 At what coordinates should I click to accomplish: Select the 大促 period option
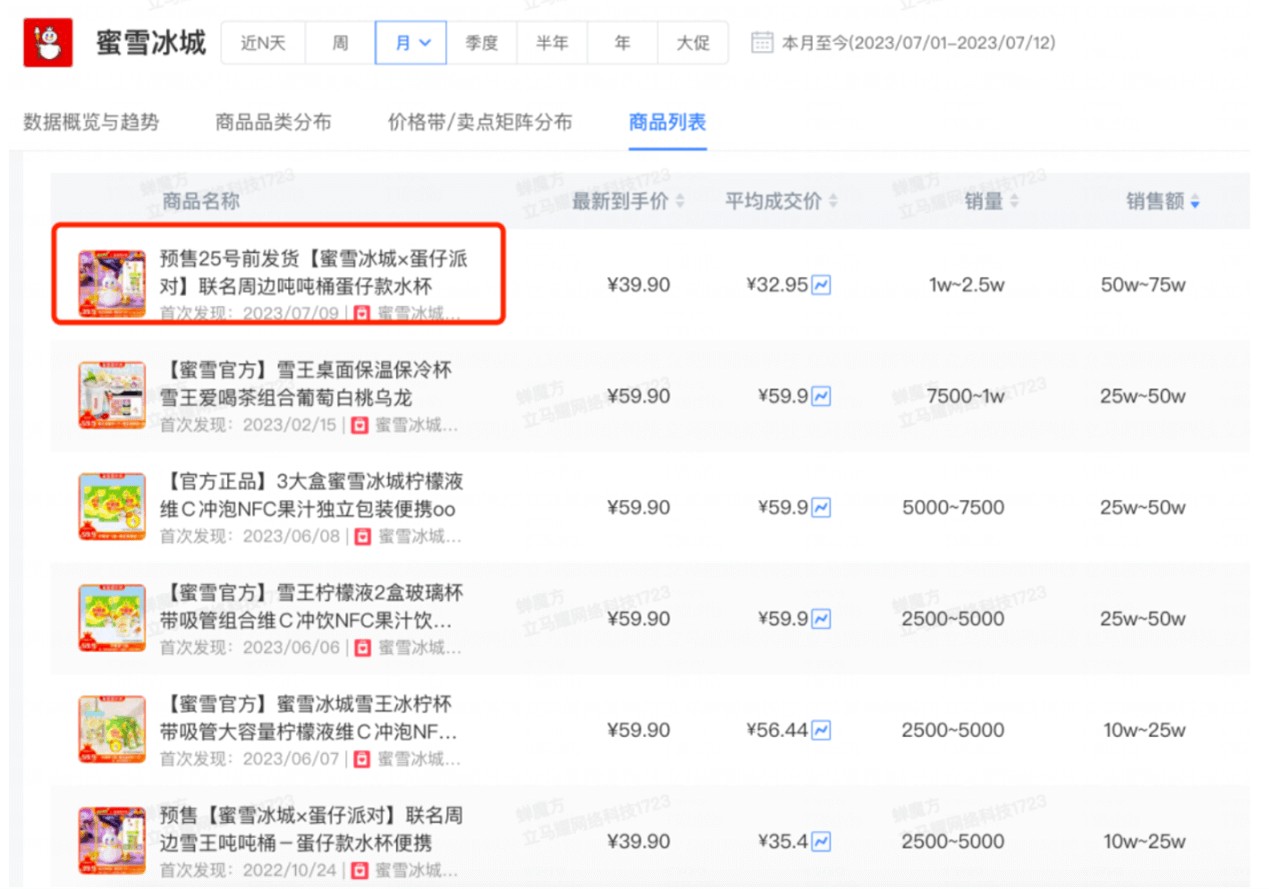693,43
